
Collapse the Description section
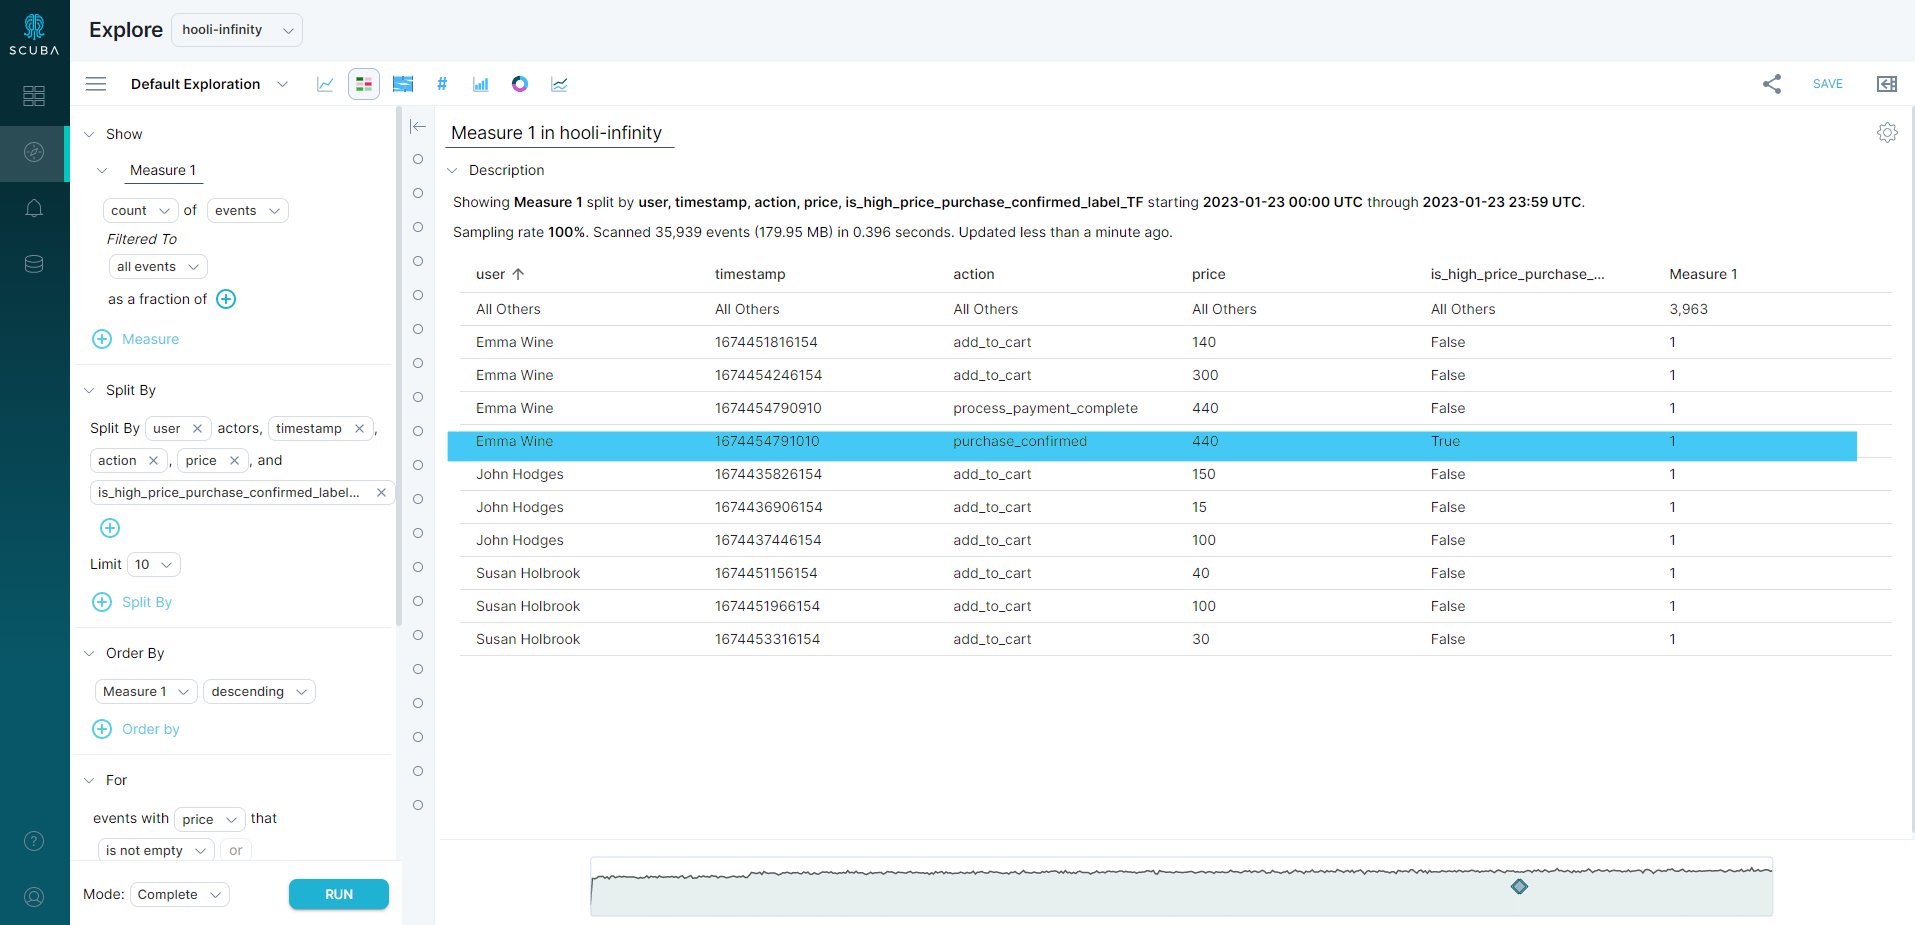click(452, 171)
